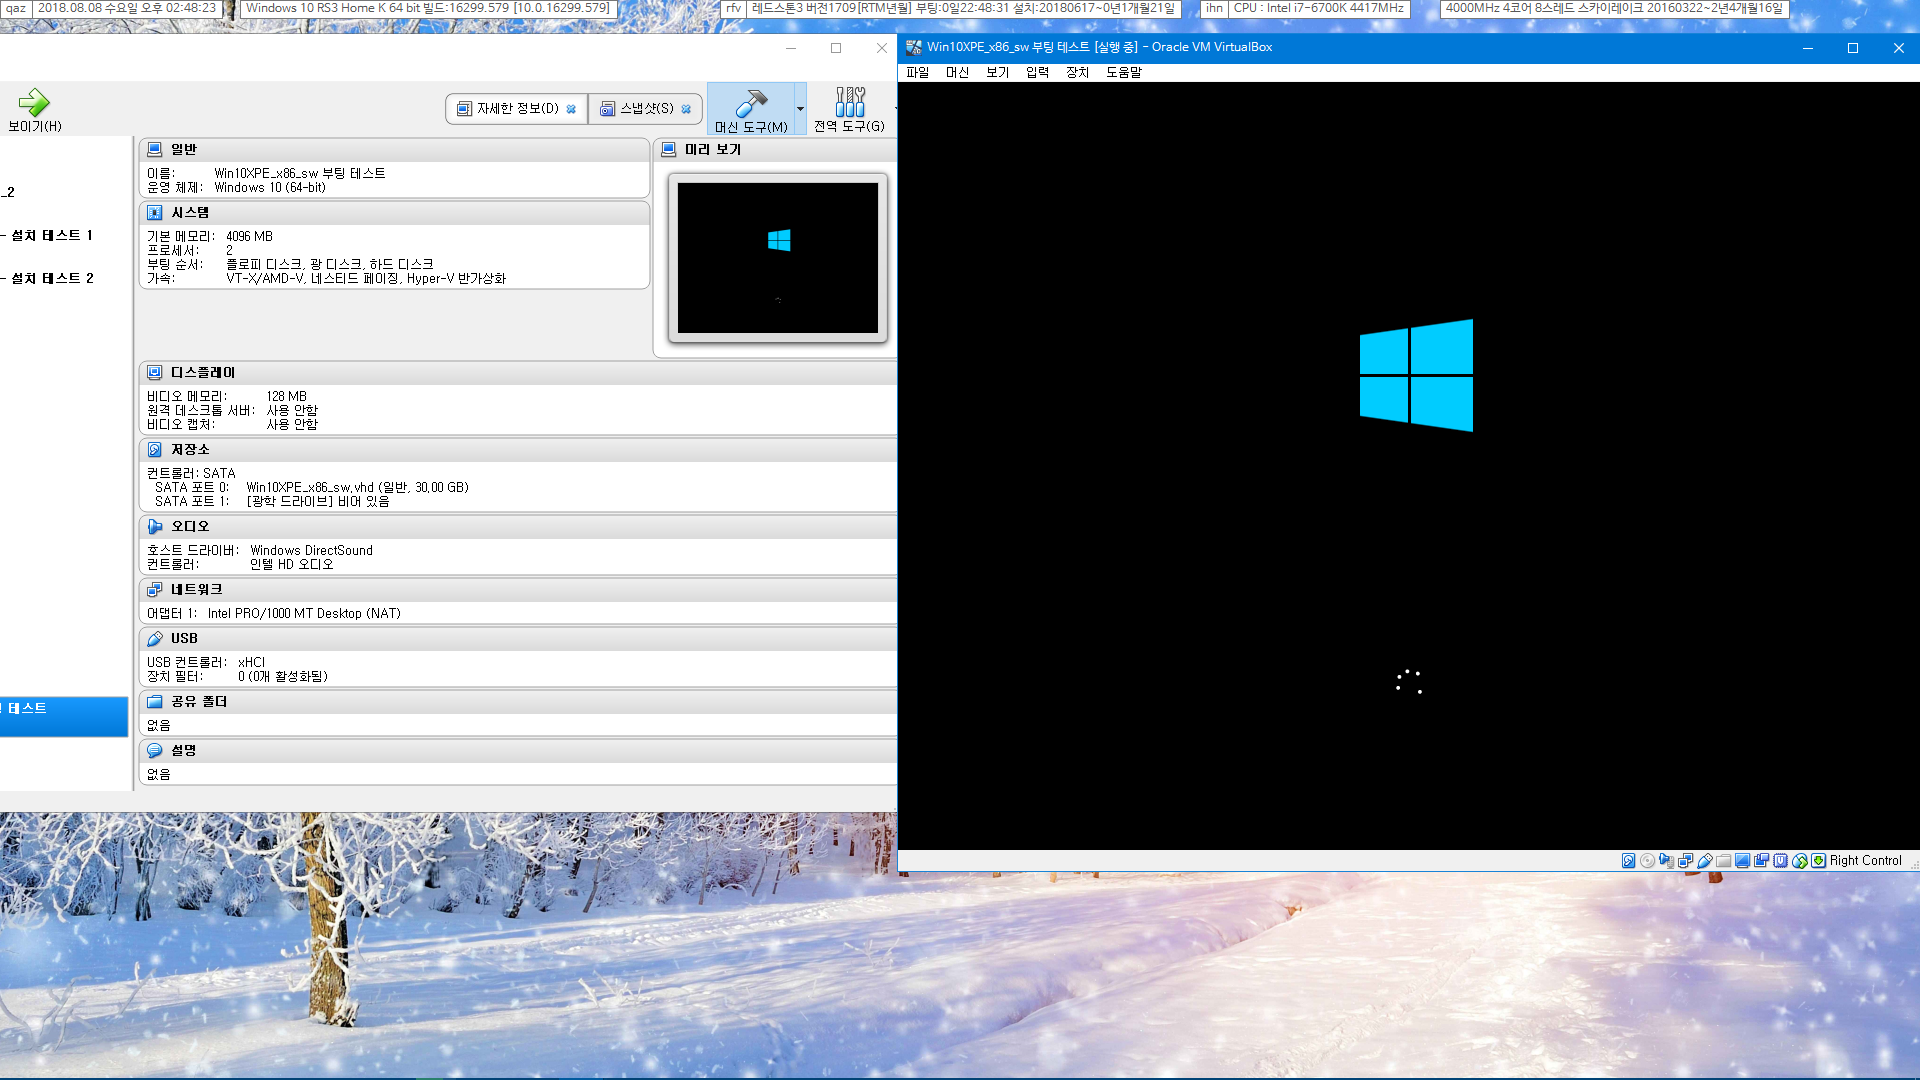
Task: Open the USB section header link
Action: point(184,638)
